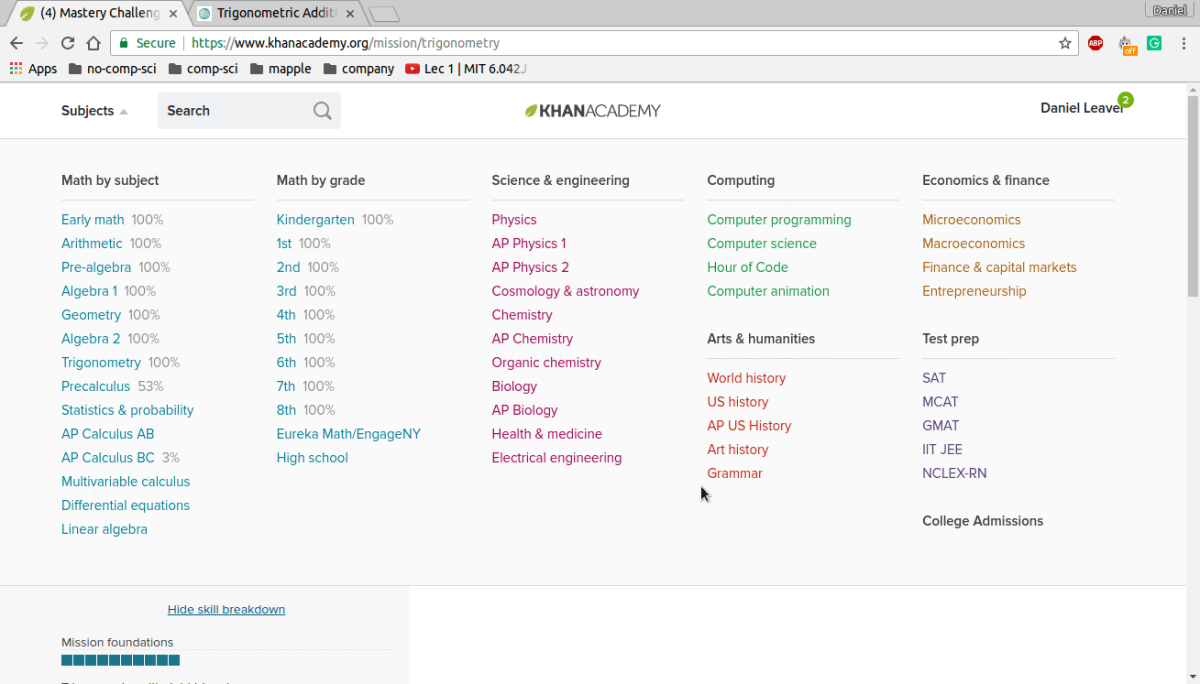1200x684 pixels.
Task: Open the Grammarly extension icon
Action: 1154,43
